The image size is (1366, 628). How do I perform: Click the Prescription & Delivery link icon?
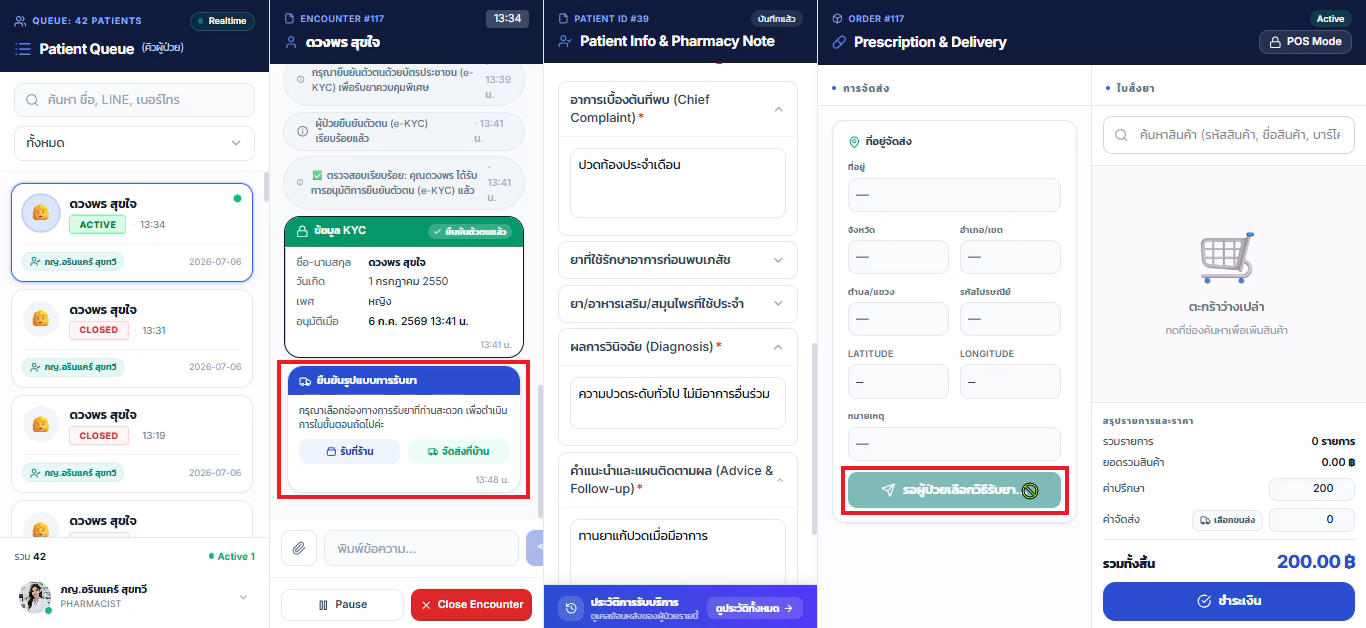click(839, 42)
